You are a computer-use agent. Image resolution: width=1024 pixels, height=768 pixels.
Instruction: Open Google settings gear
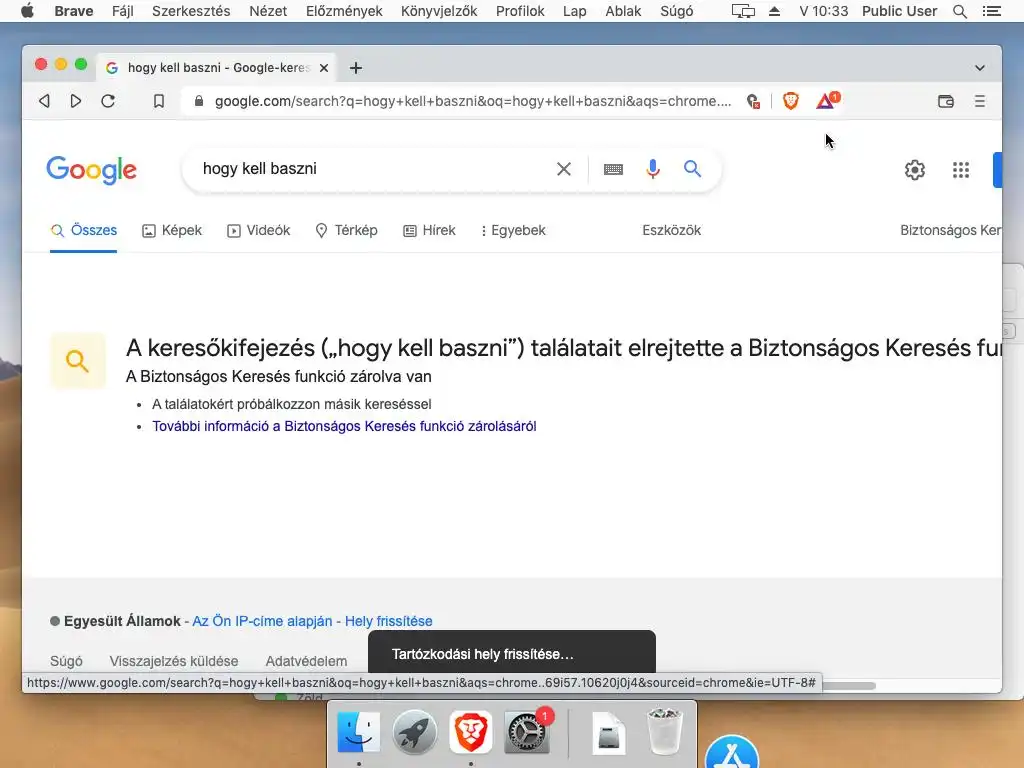[915, 170]
